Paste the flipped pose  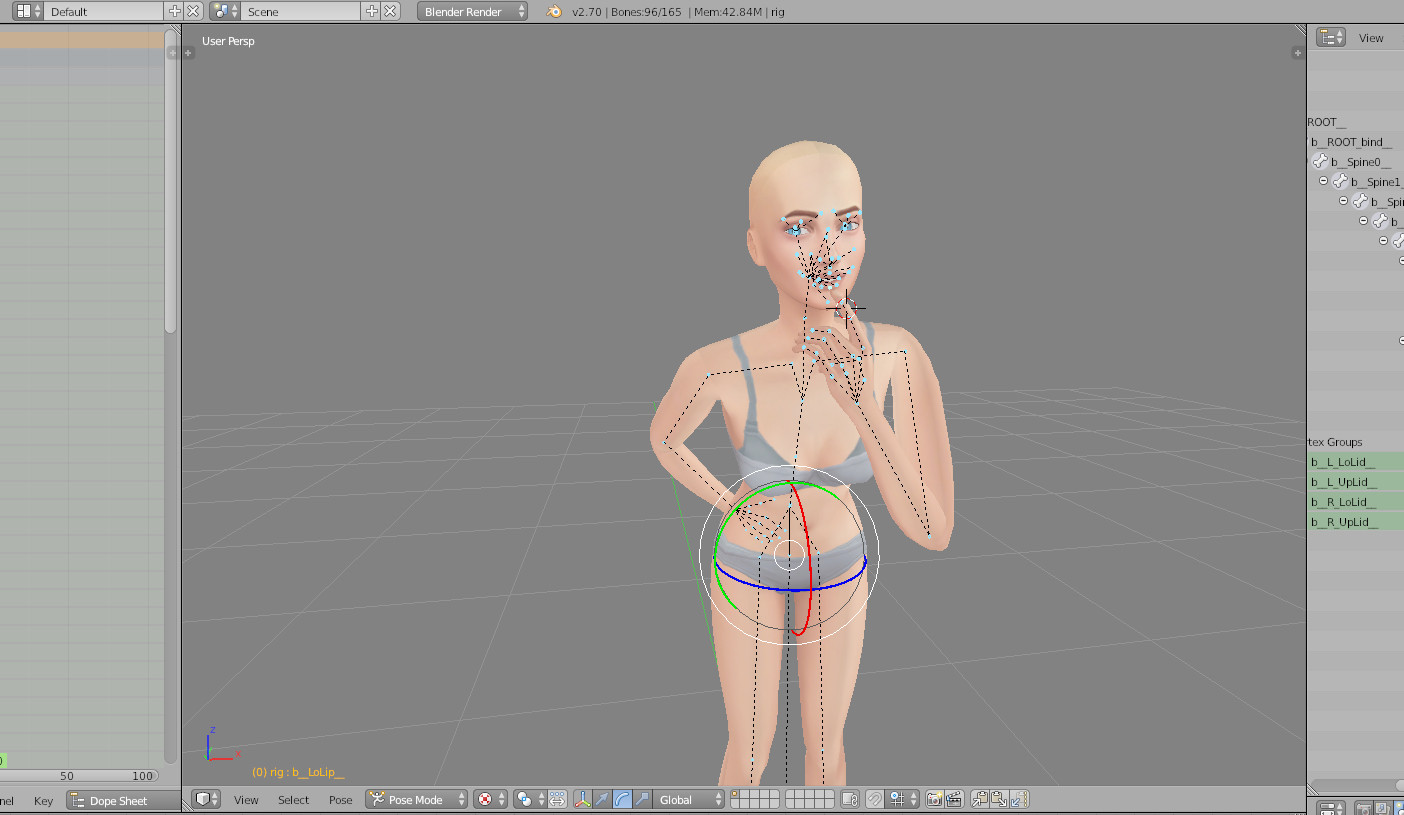point(1019,799)
